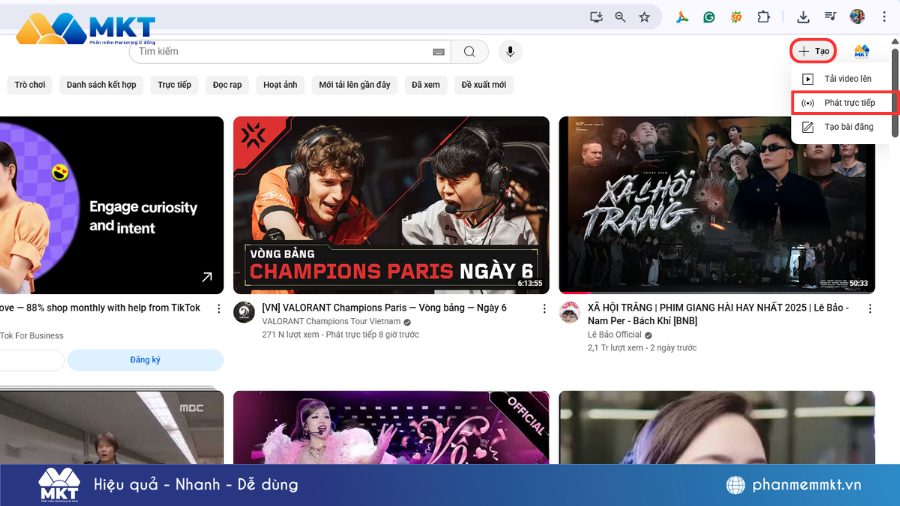Filter by Danh sách kết hợp chip
This screenshot has height=506, width=900.
point(101,85)
